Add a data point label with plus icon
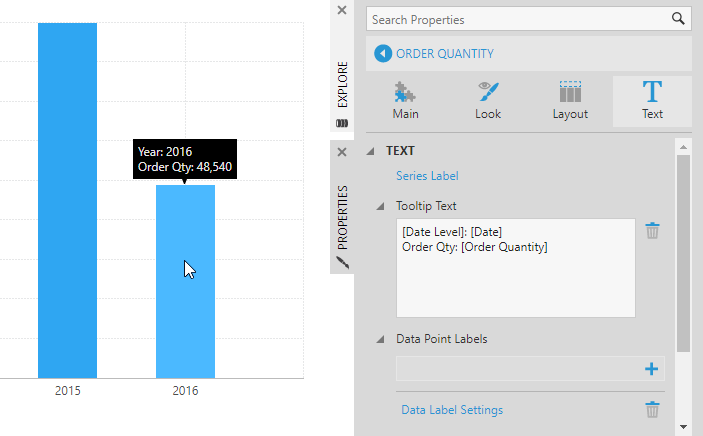 click(651, 369)
